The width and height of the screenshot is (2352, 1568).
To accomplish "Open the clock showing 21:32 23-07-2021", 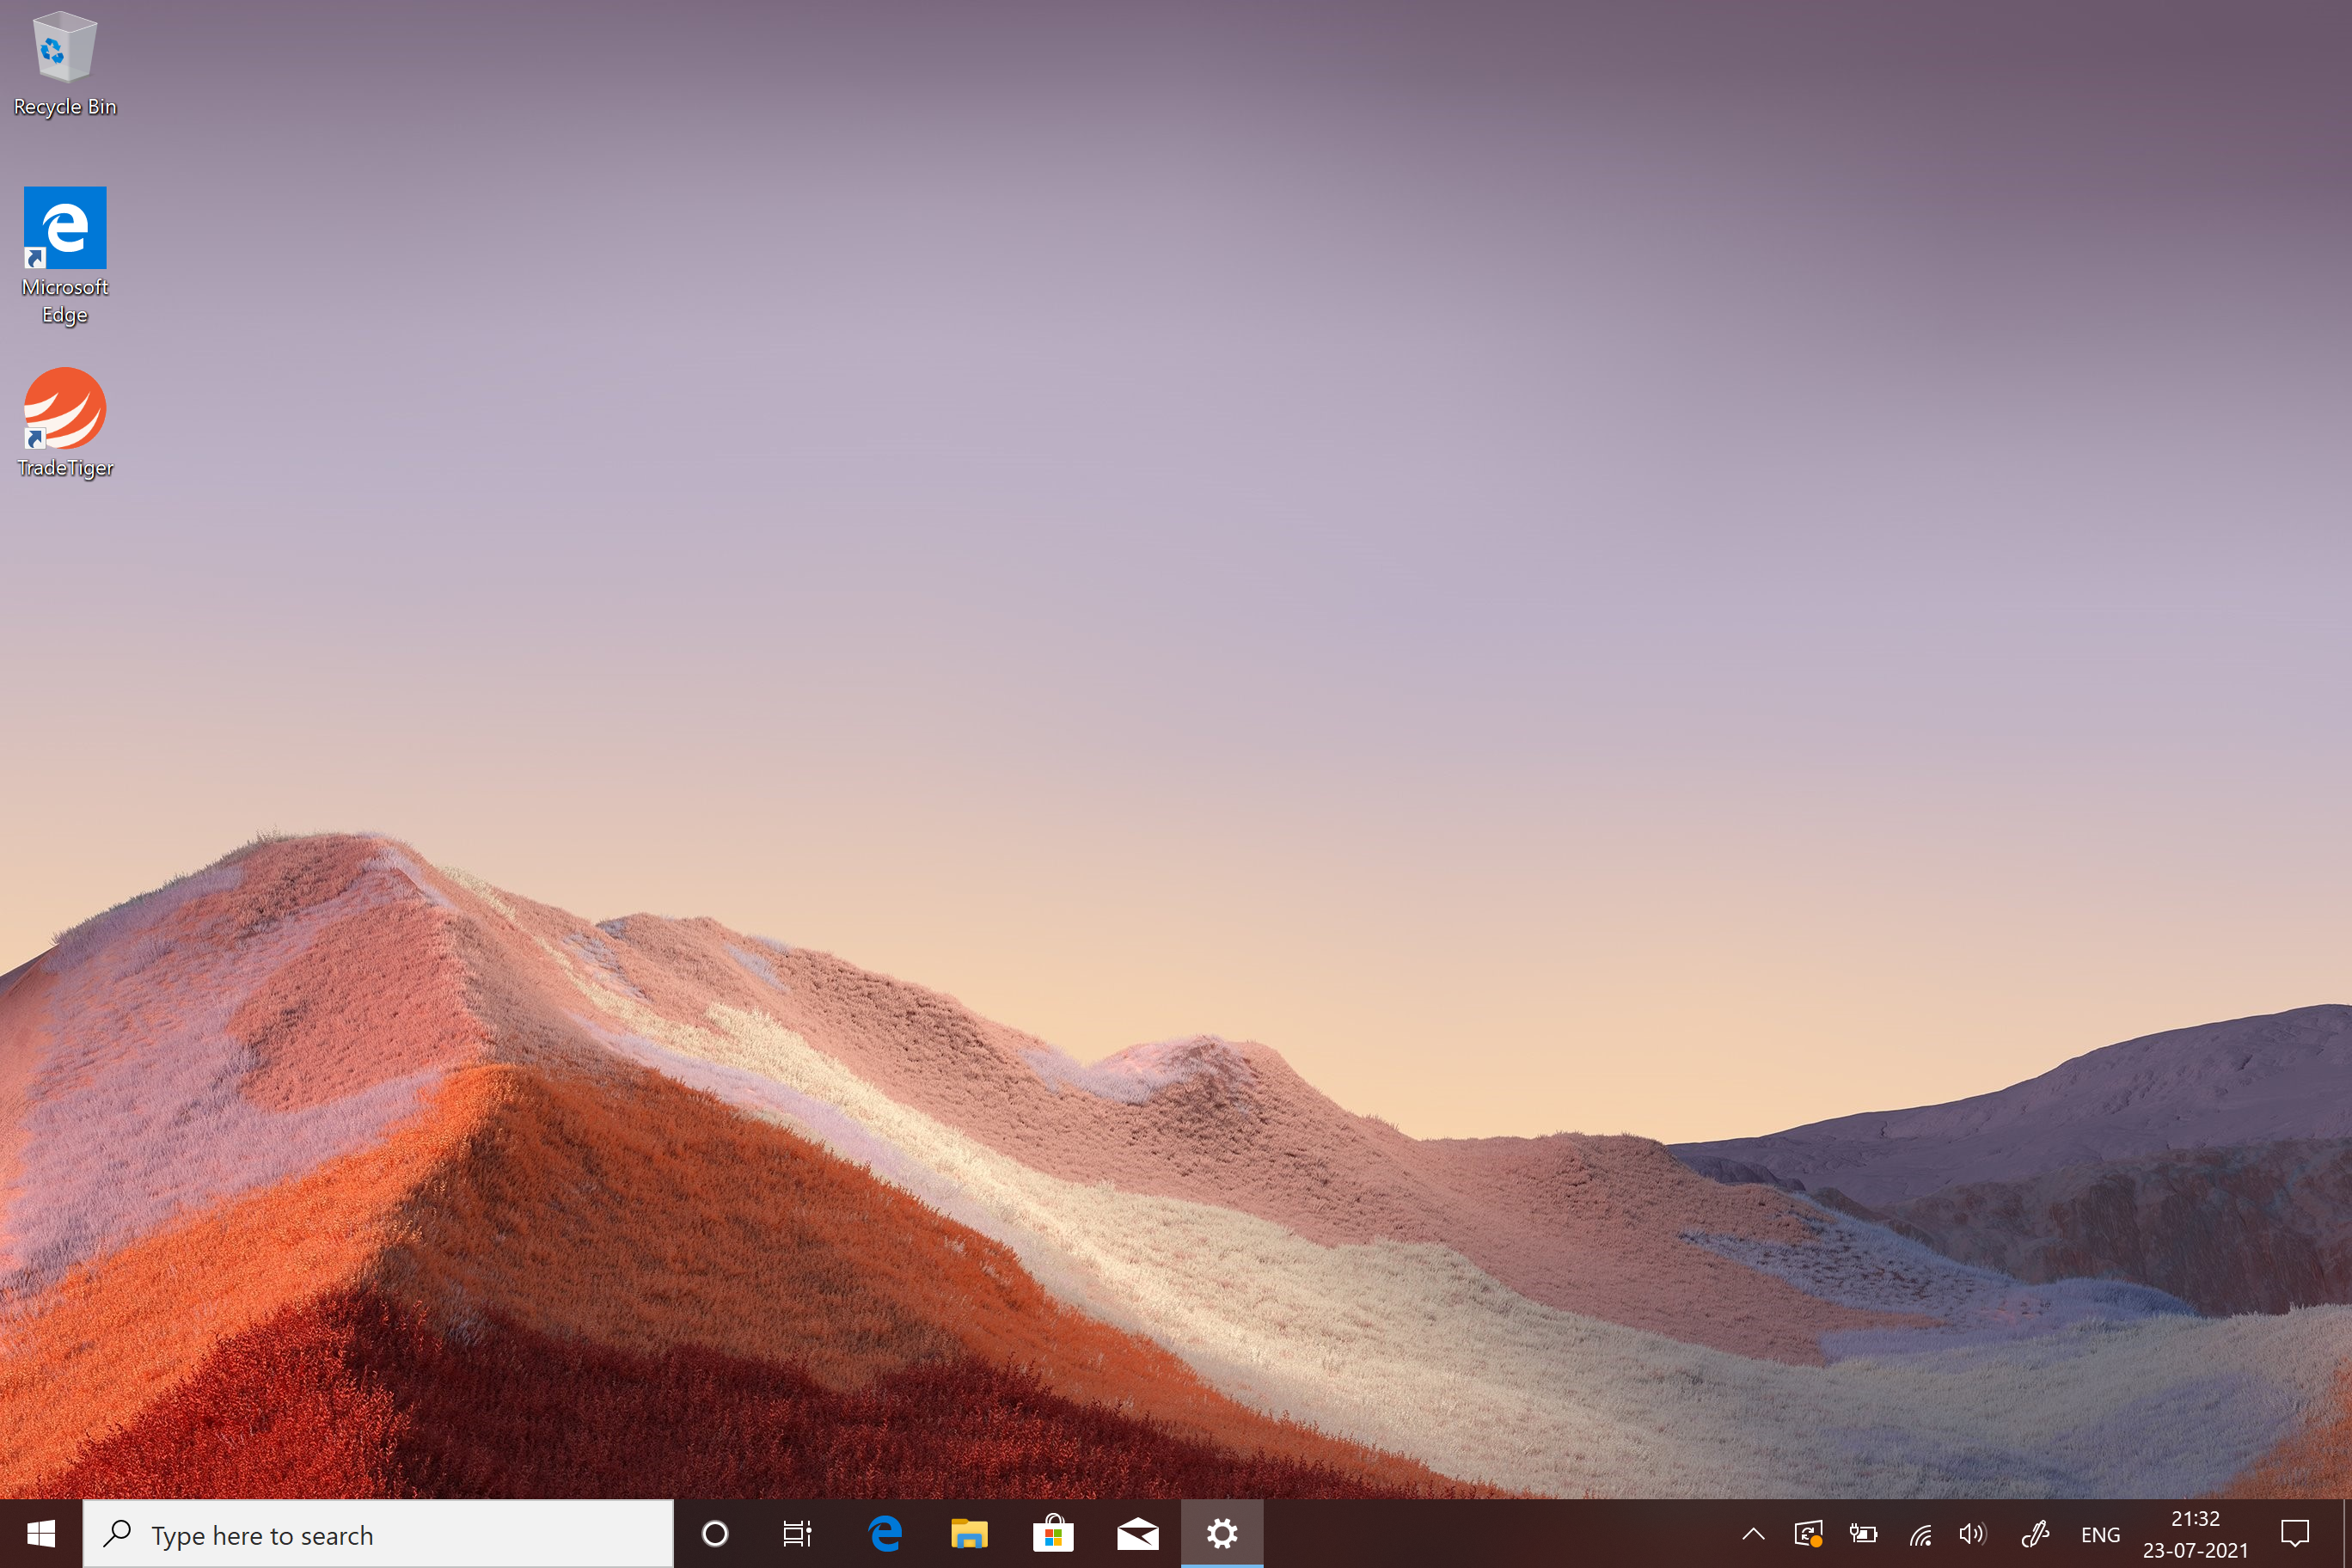I will [x=2195, y=1534].
